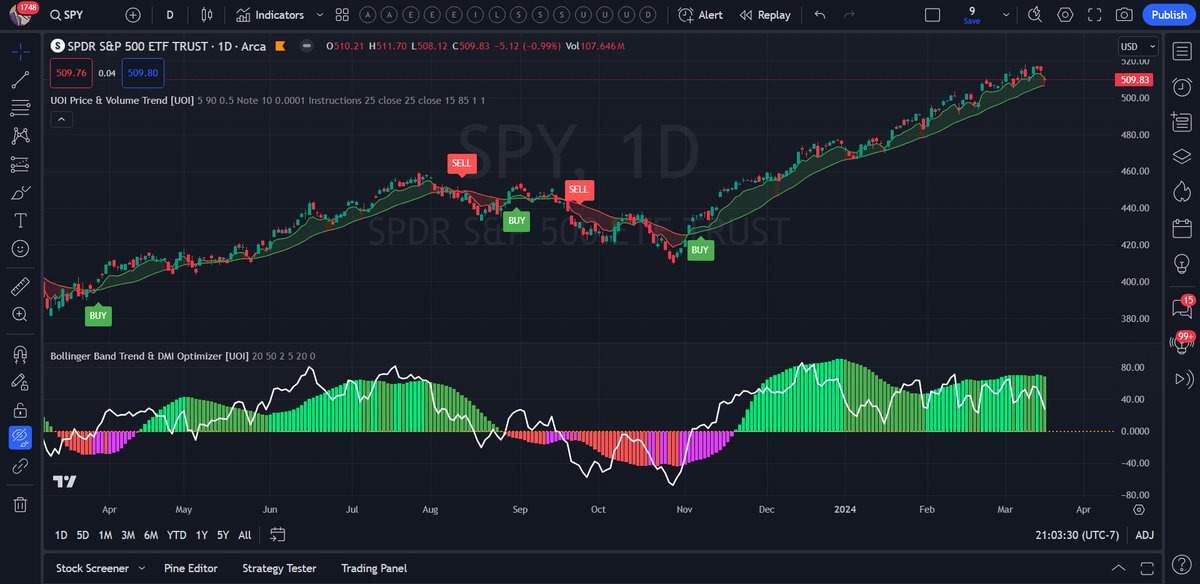Undo the last chart action
This screenshot has height=584, width=1200.
[820, 15]
